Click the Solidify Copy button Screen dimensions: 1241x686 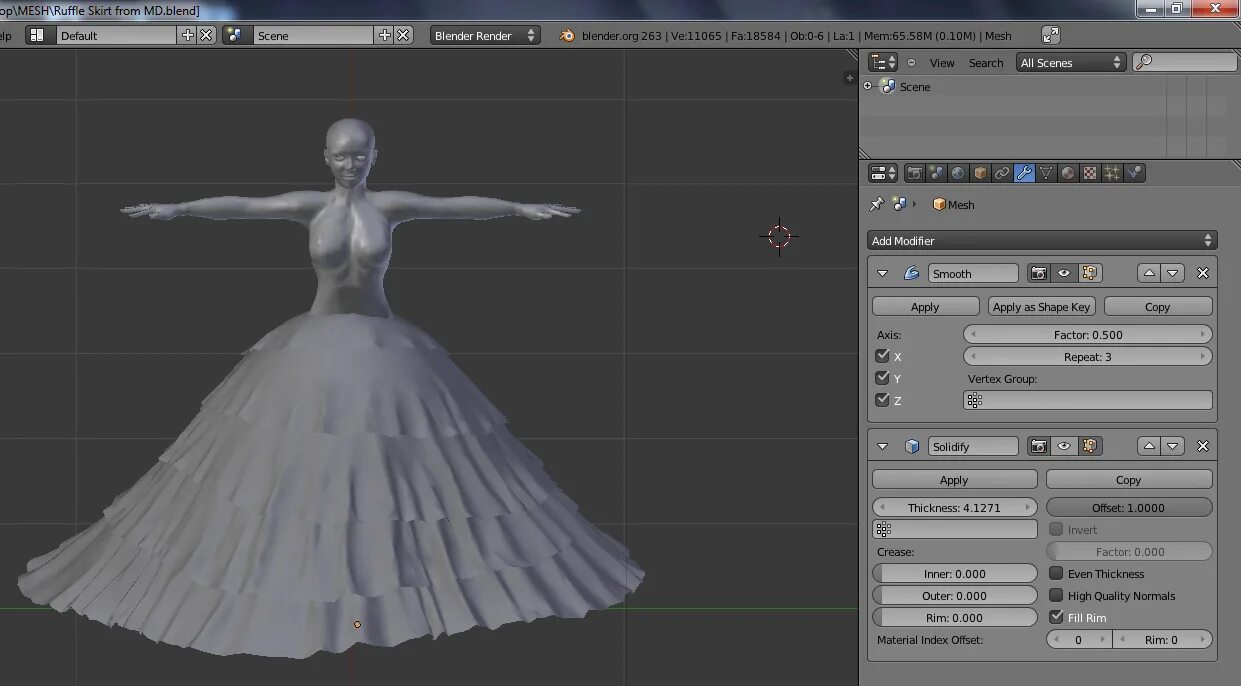click(x=1128, y=480)
